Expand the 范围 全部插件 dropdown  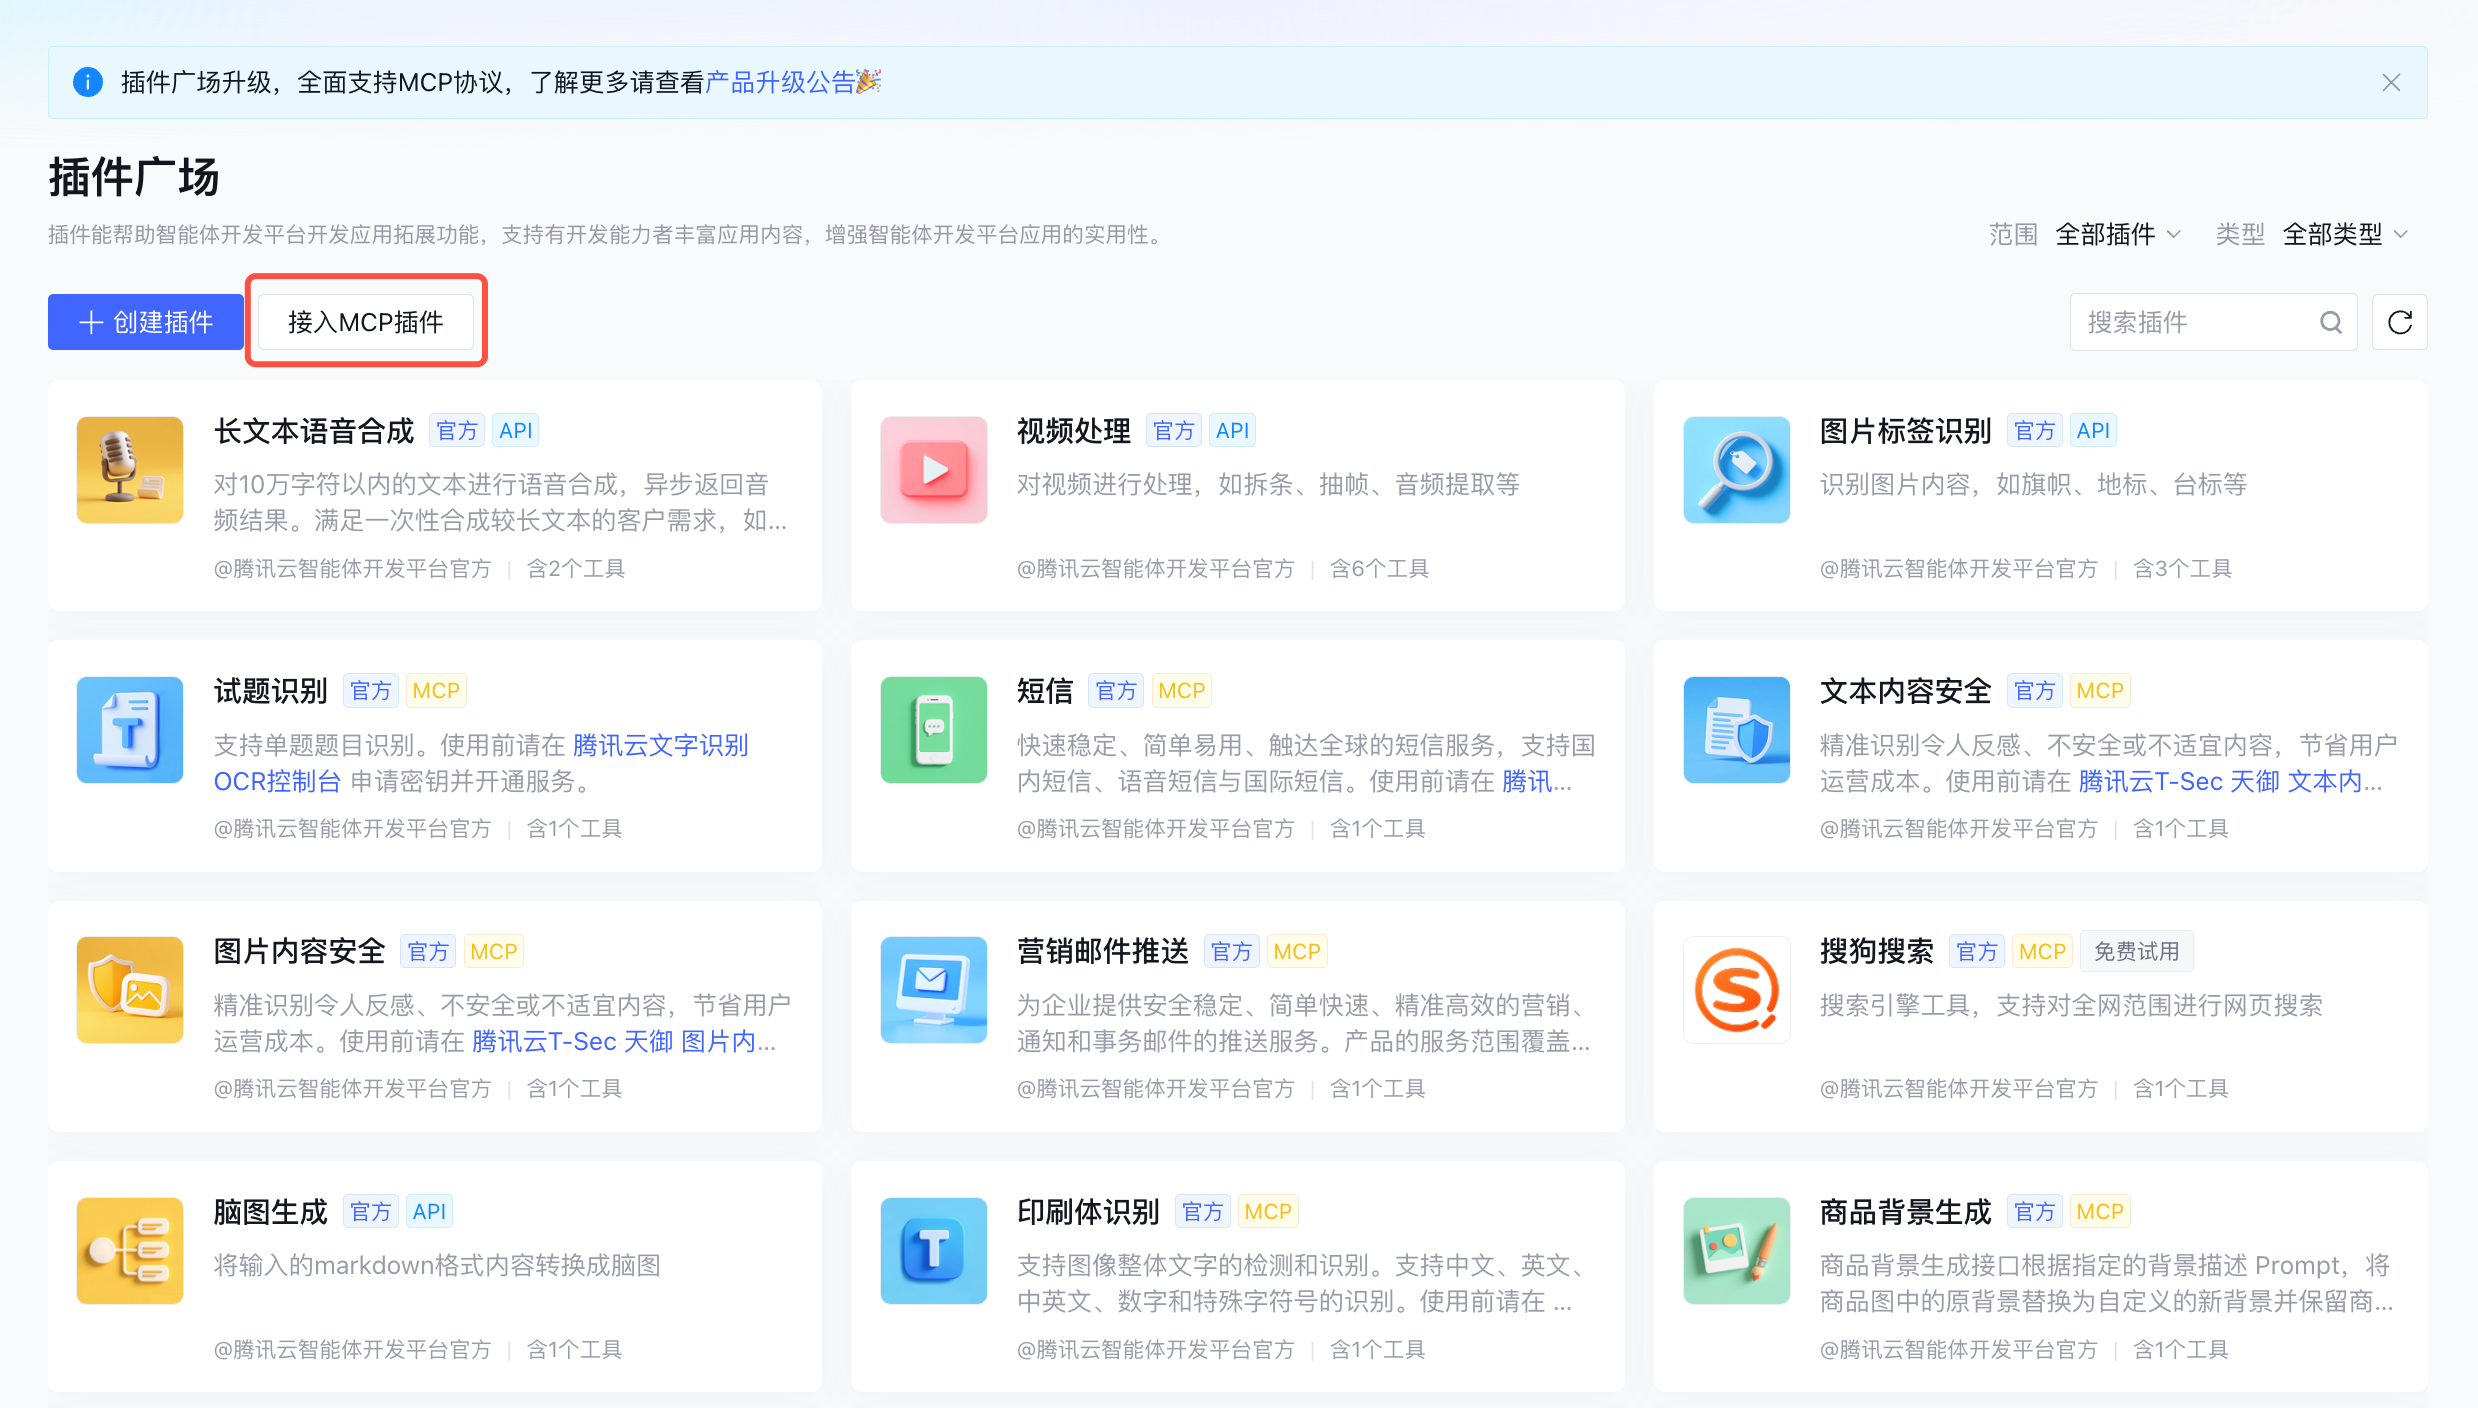click(2117, 234)
